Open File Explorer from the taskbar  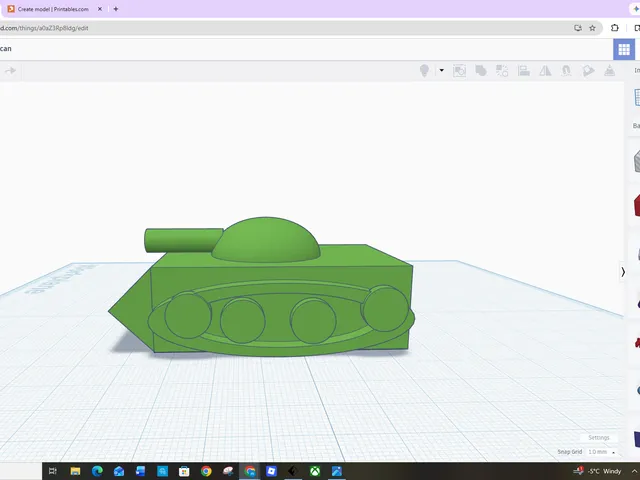(x=75, y=471)
